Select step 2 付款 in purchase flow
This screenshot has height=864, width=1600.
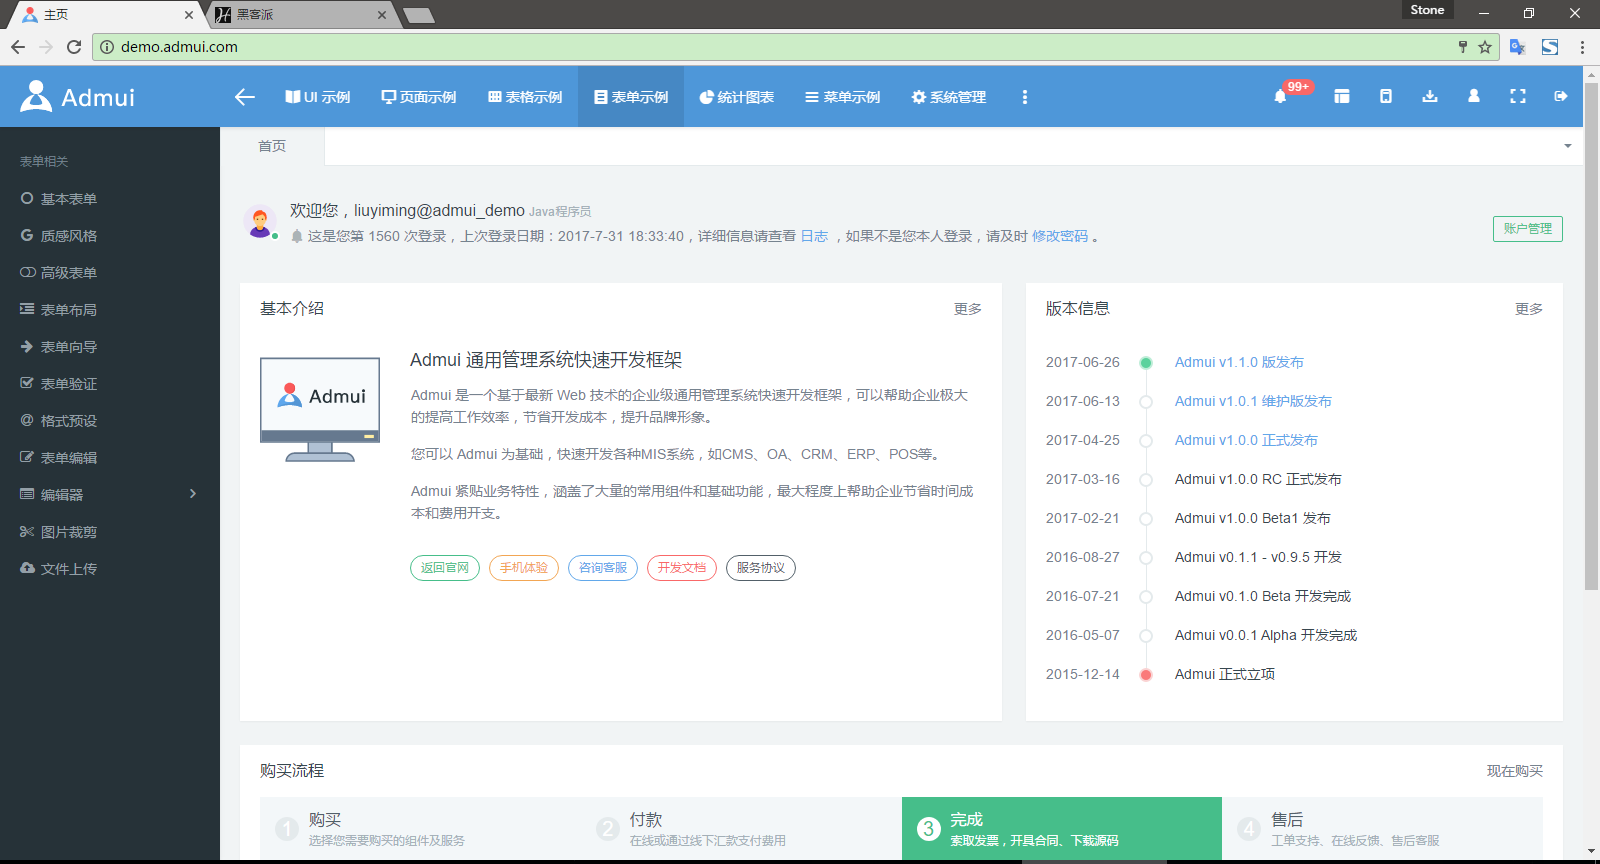741,828
